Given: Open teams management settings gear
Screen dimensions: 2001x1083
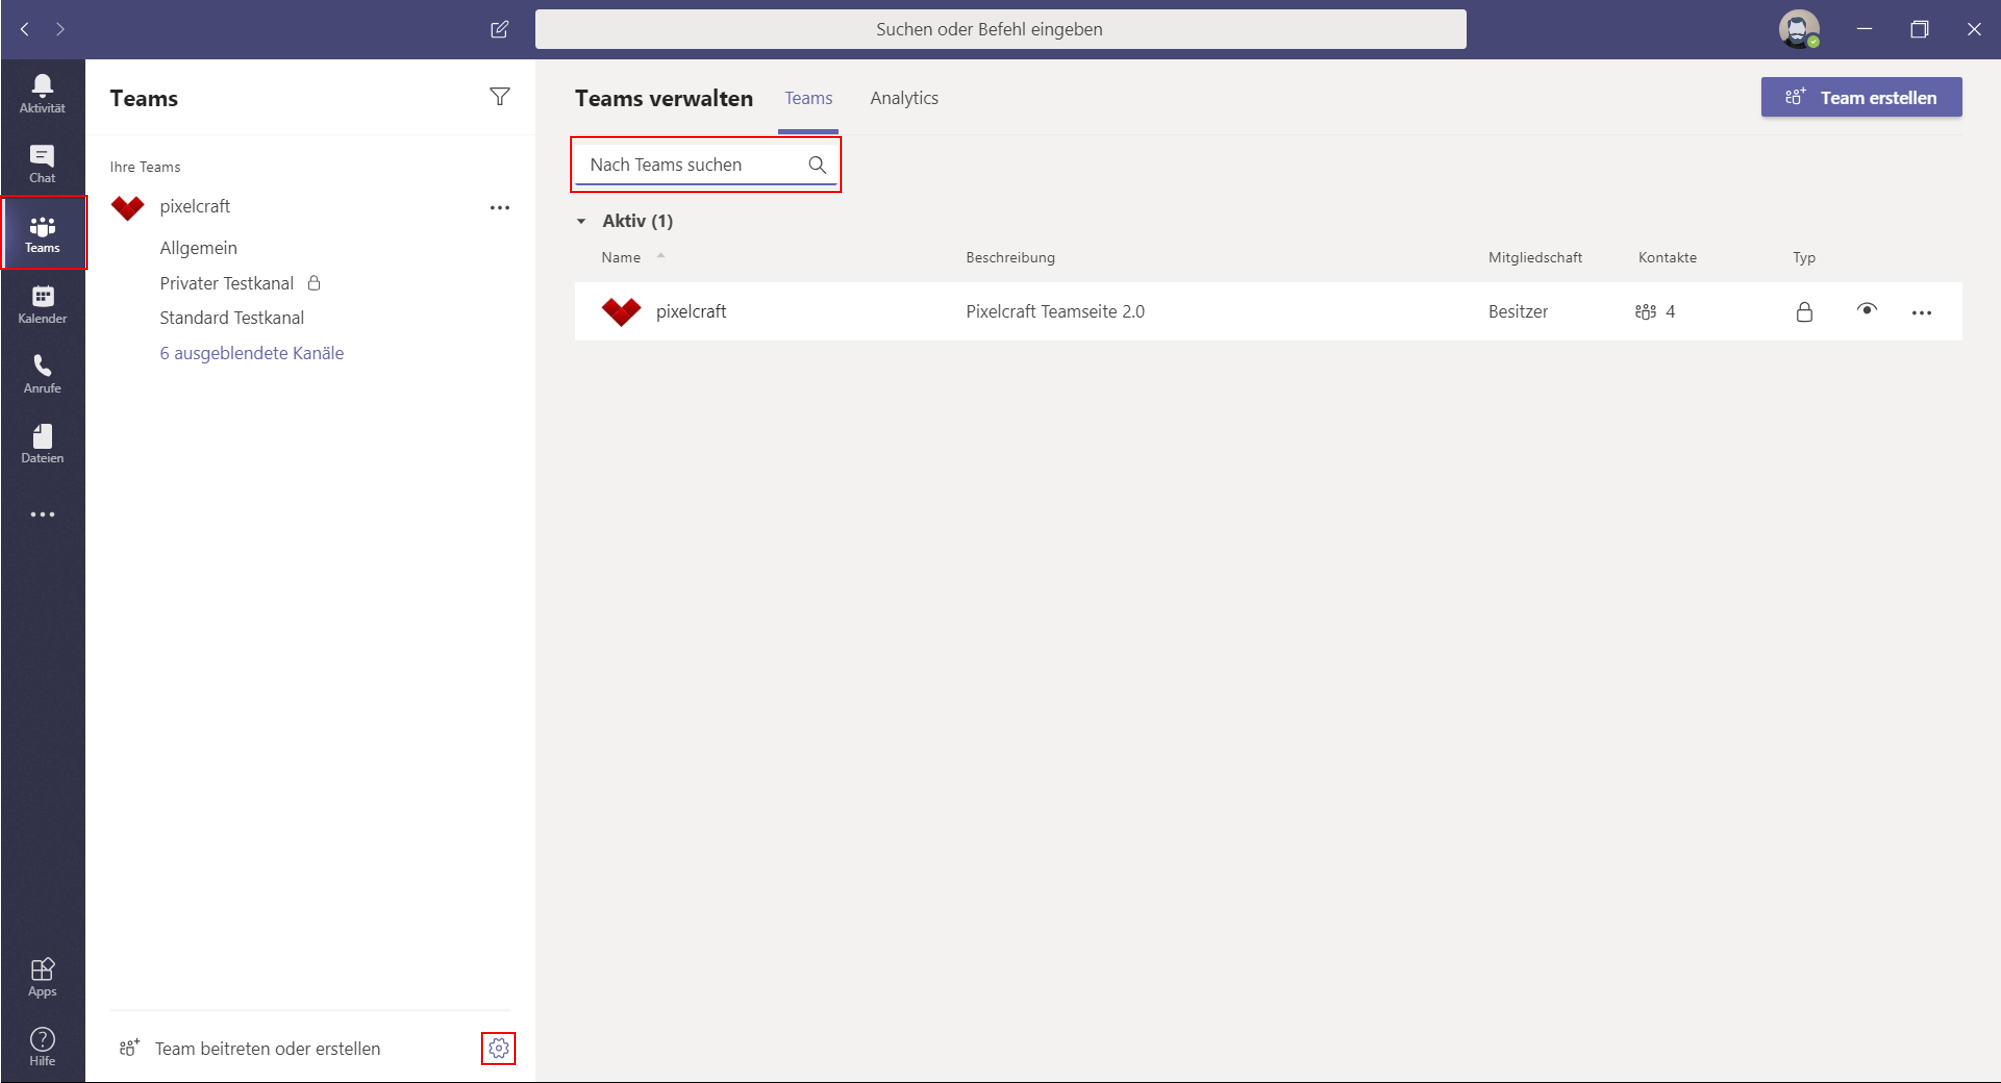Looking at the screenshot, I should click(498, 1048).
